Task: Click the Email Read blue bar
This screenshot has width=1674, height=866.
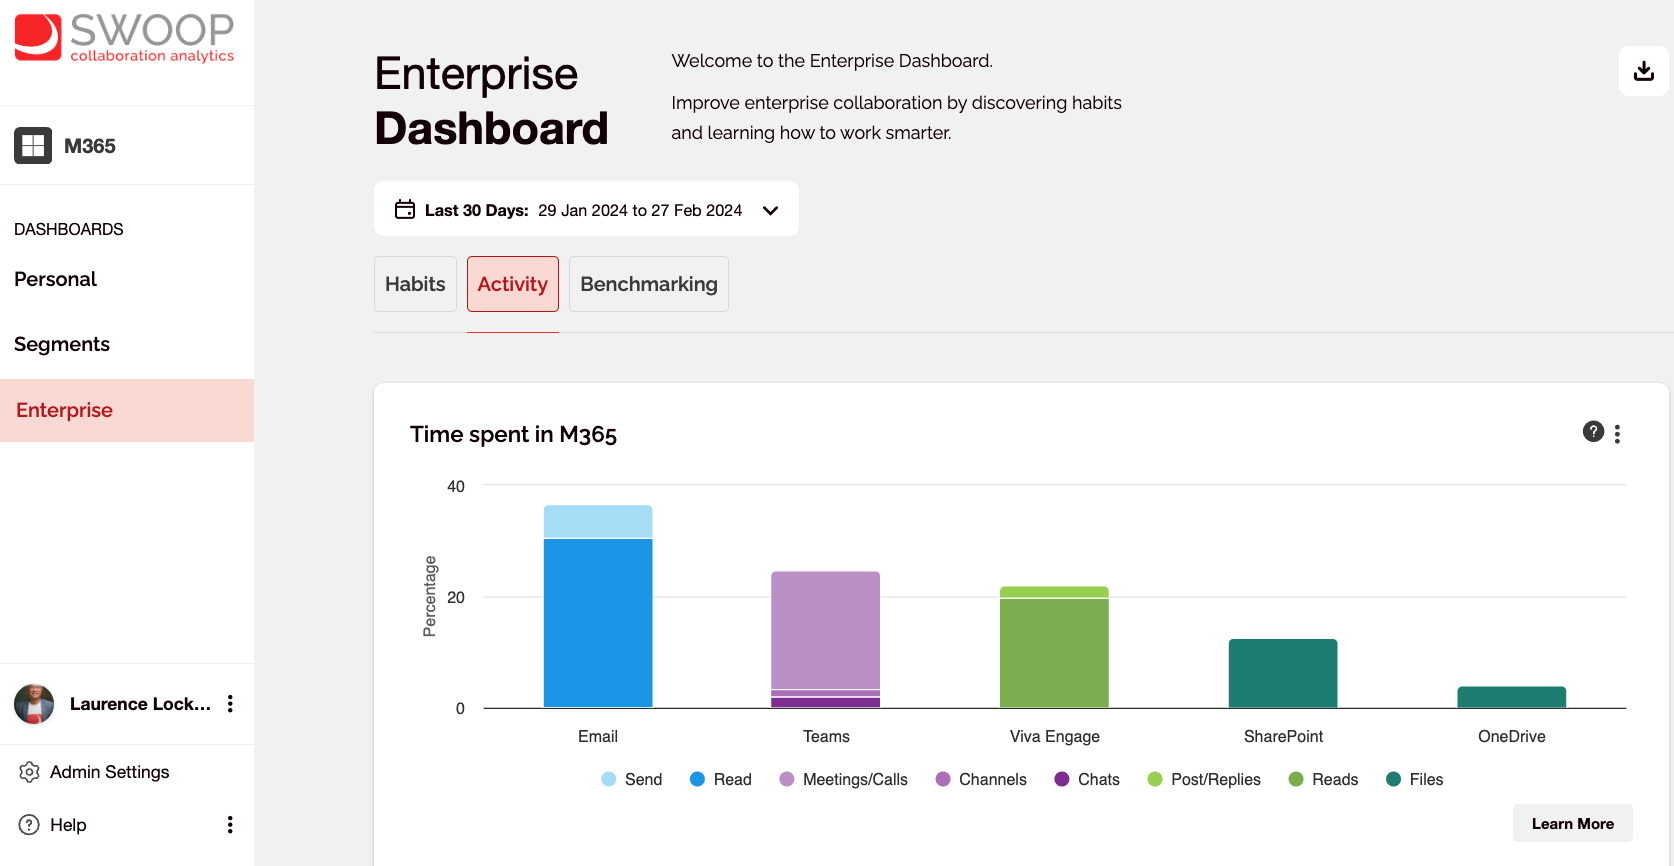Action: coord(598,623)
